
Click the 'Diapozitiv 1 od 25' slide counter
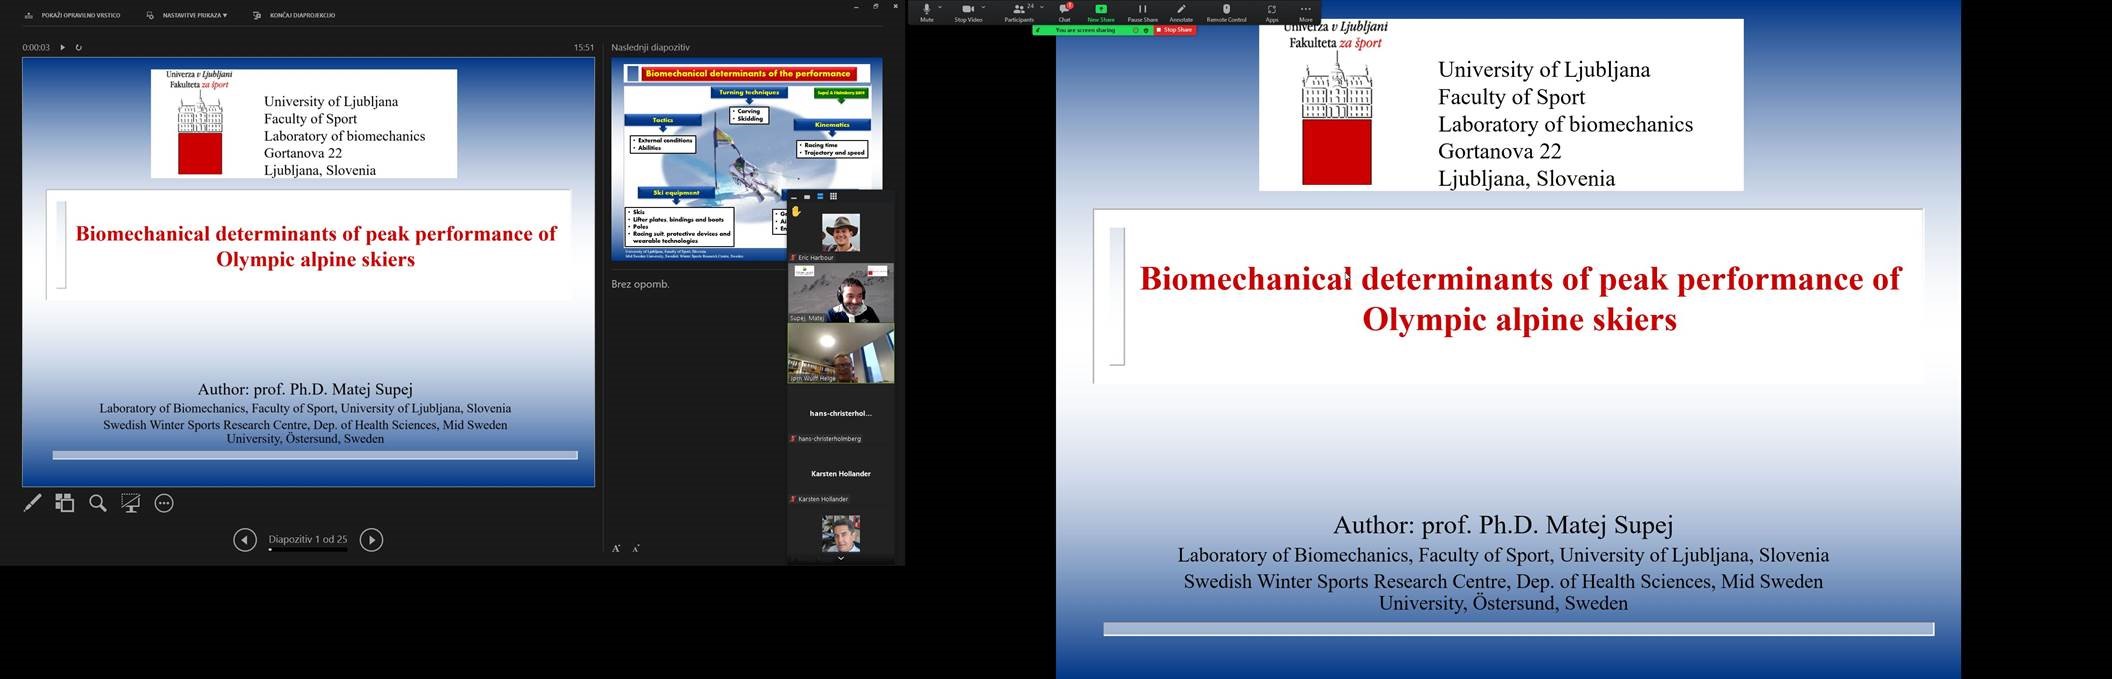pos(308,539)
